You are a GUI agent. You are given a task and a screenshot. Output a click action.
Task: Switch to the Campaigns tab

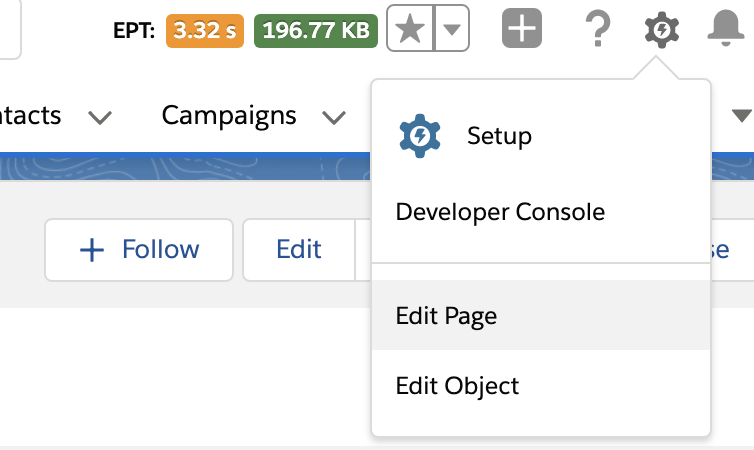tap(229, 115)
